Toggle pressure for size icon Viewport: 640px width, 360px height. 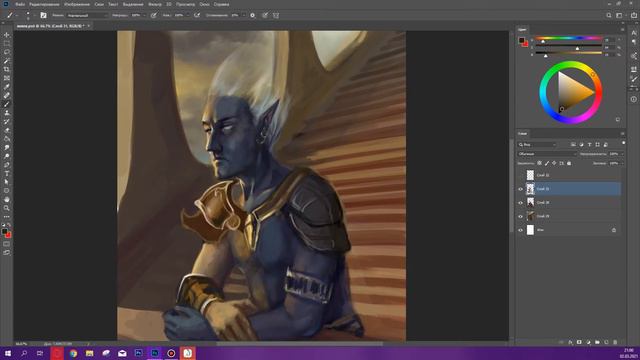pos(265,15)
